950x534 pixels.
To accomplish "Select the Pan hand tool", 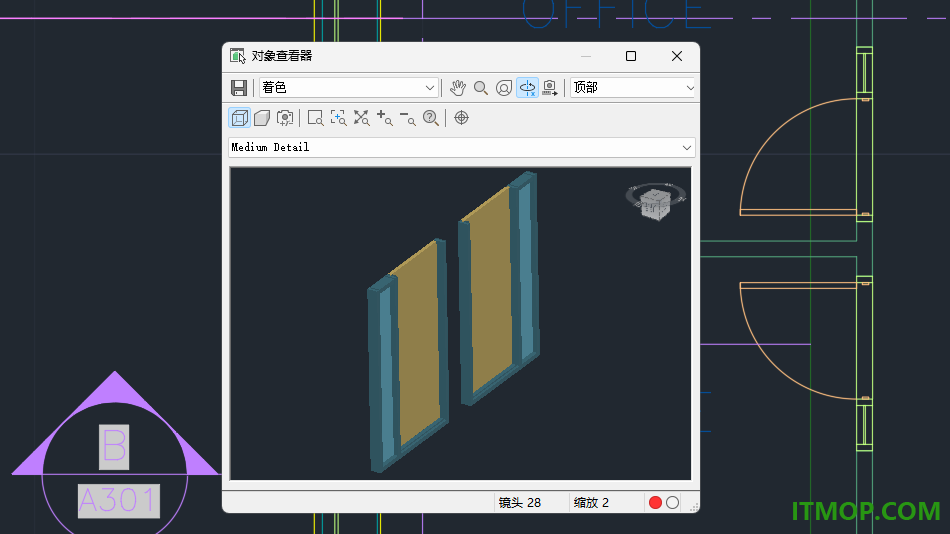I will point(457,88).
